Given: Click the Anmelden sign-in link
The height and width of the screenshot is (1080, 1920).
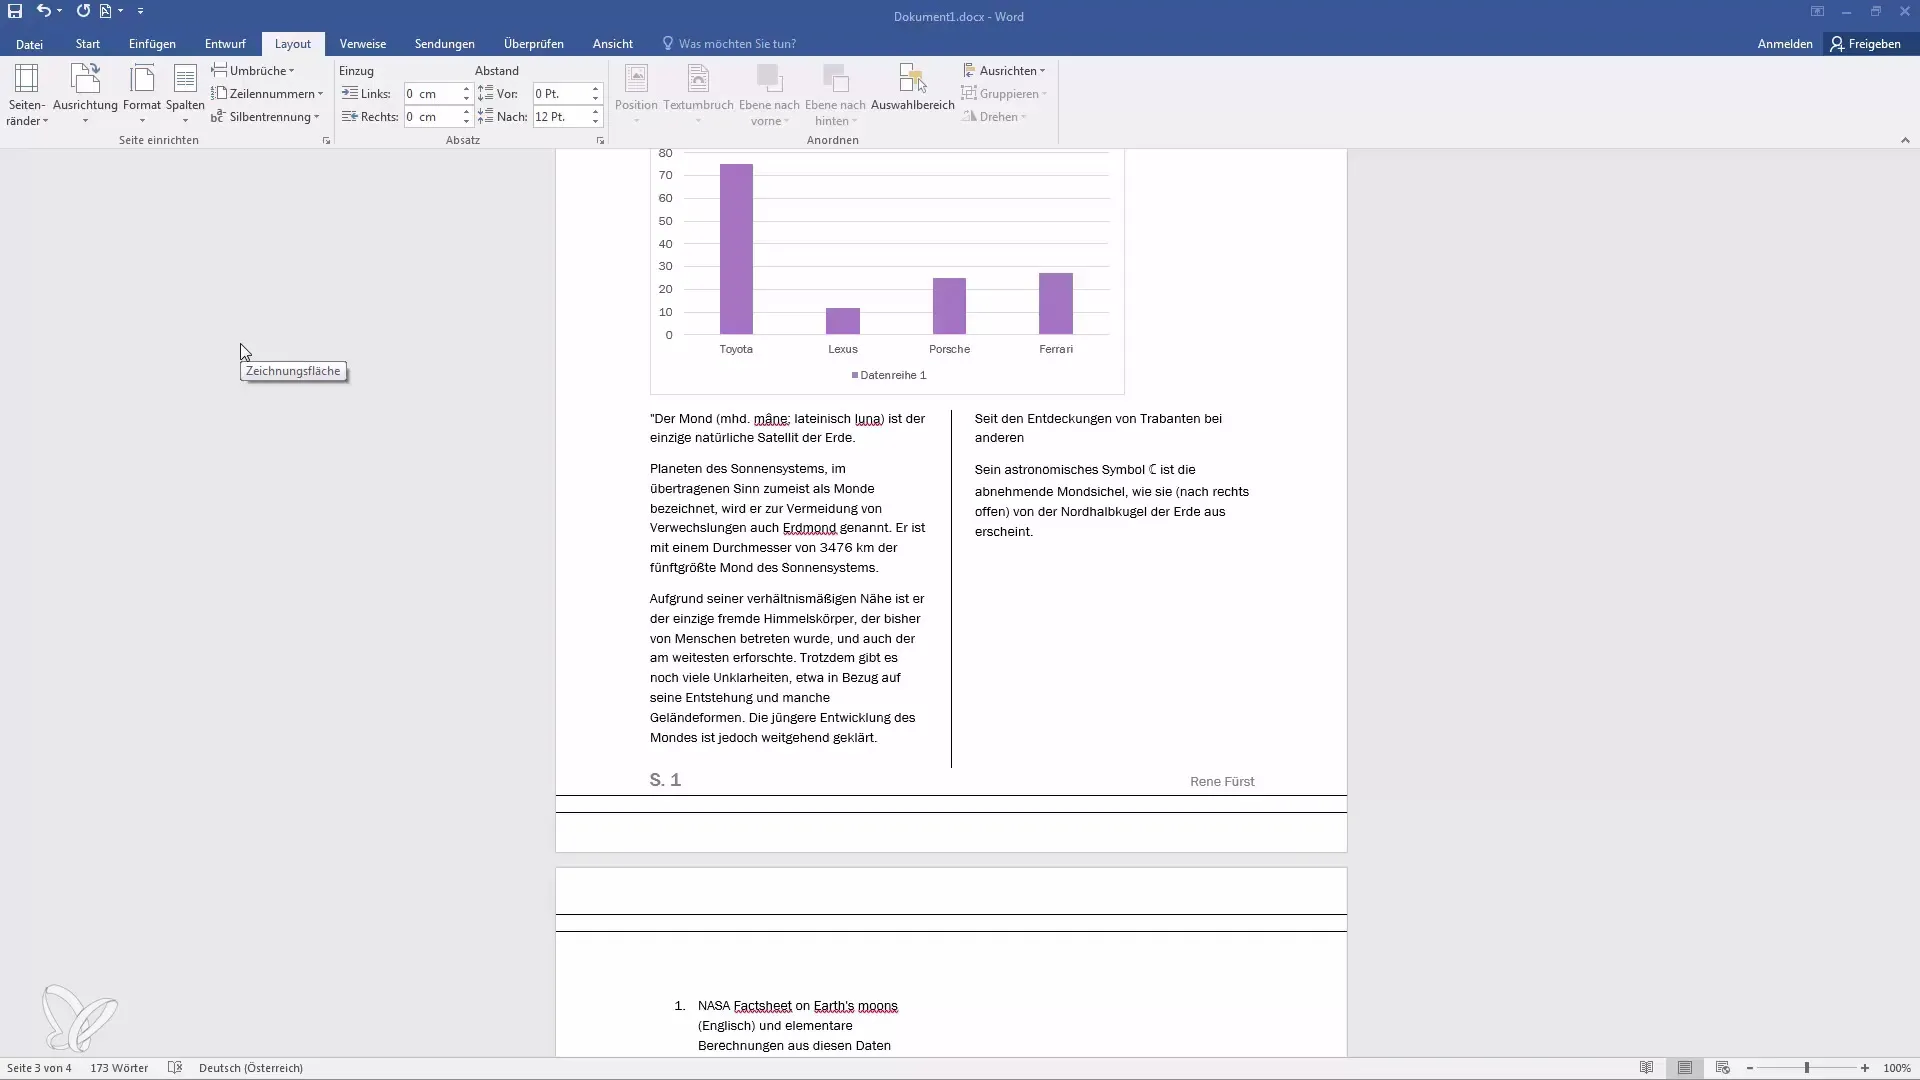Looking at the screenshot, I should [x=1785, y=44].
